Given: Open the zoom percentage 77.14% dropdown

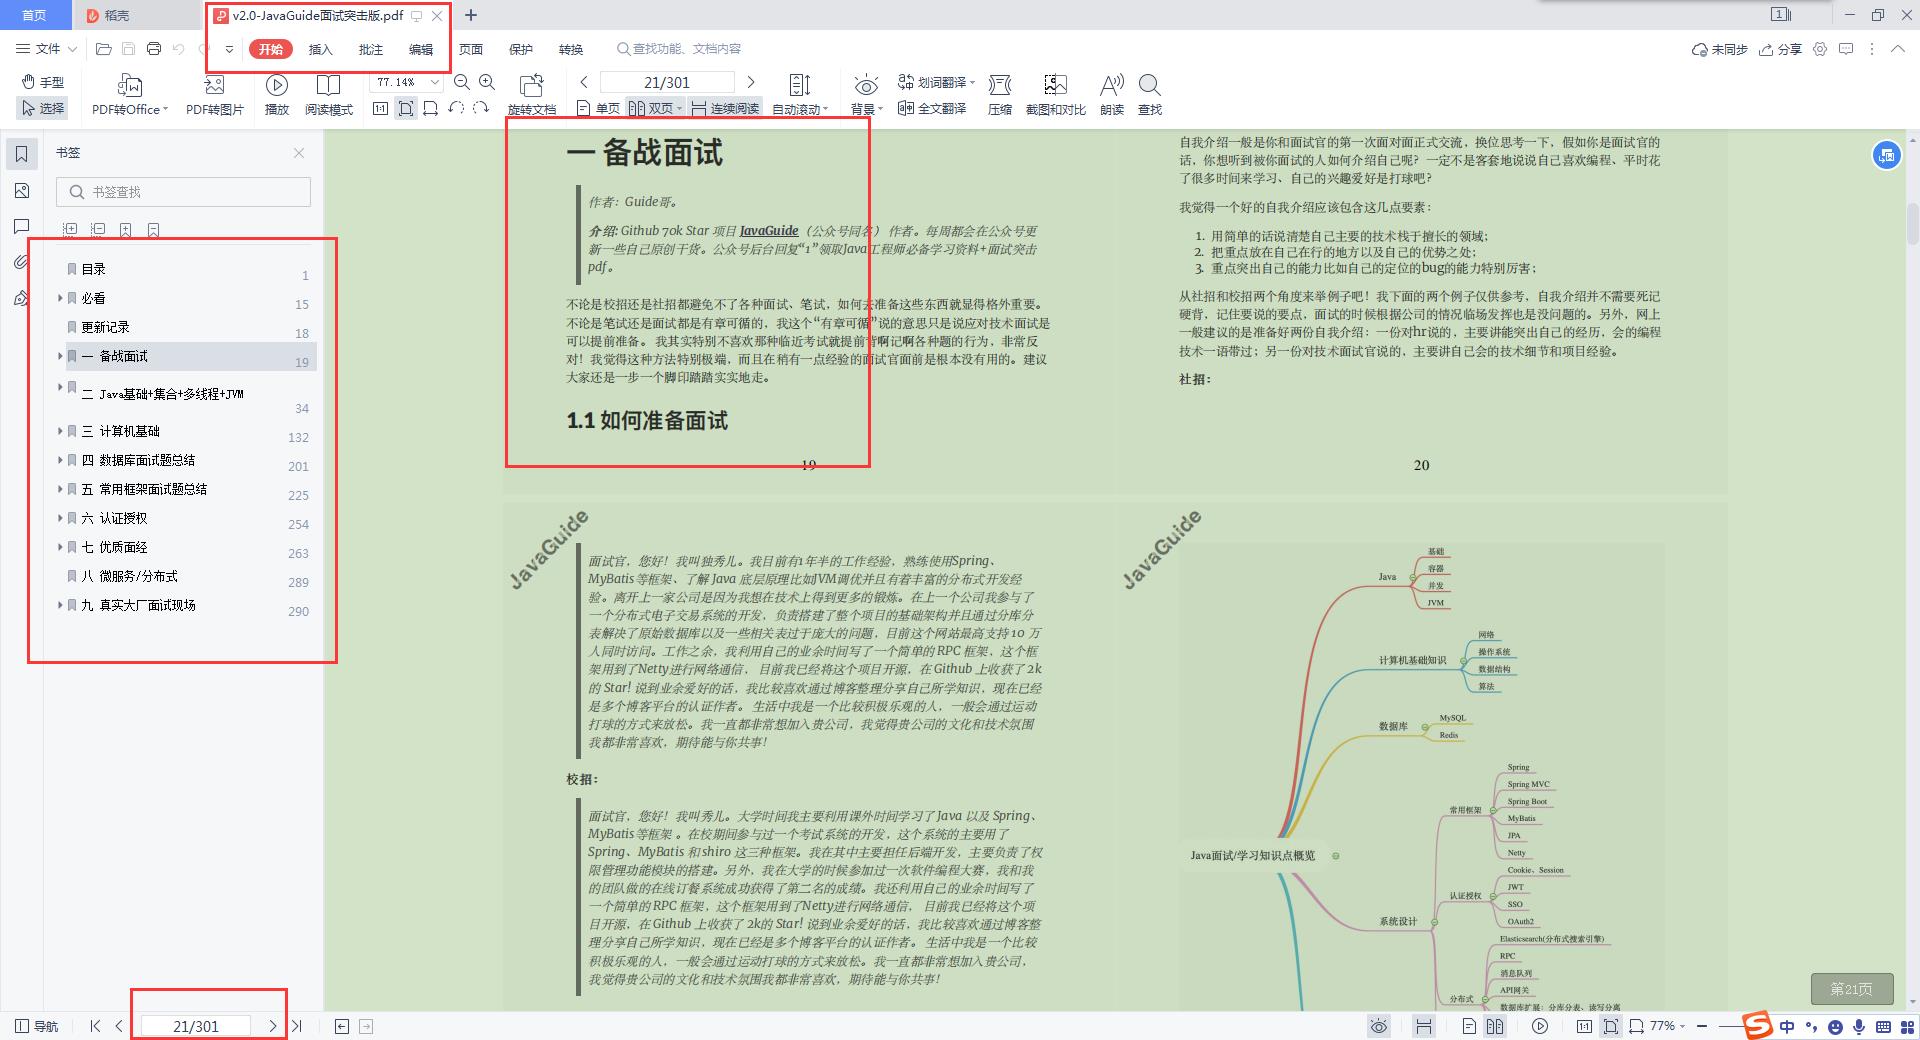Looking at the screenshot, I should (x=435, y=82).
